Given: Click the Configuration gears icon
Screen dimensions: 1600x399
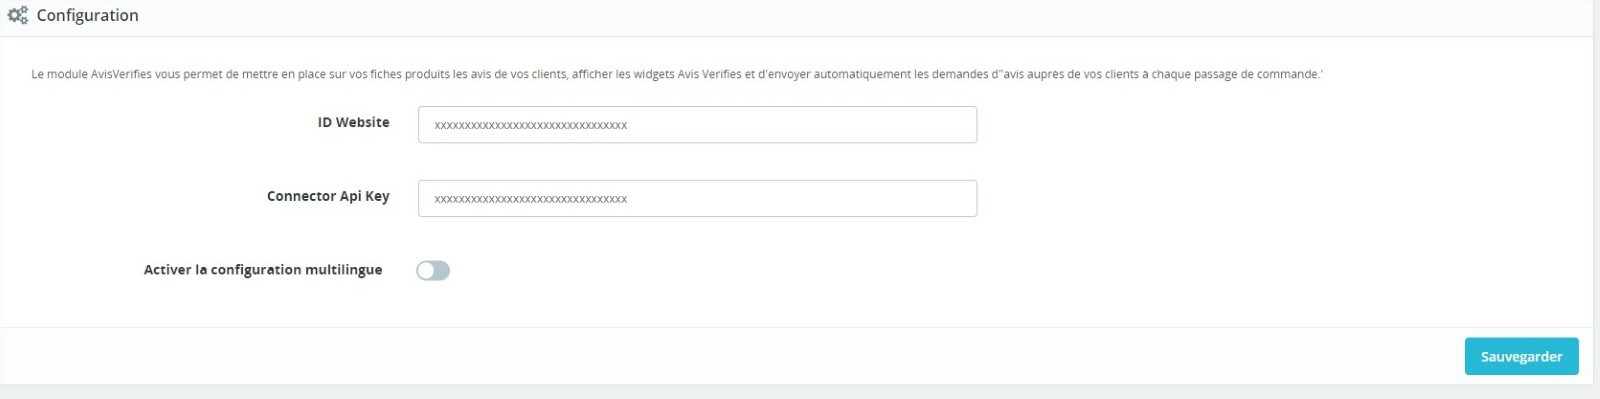Looking at the screenshot, I should (17, 15).
